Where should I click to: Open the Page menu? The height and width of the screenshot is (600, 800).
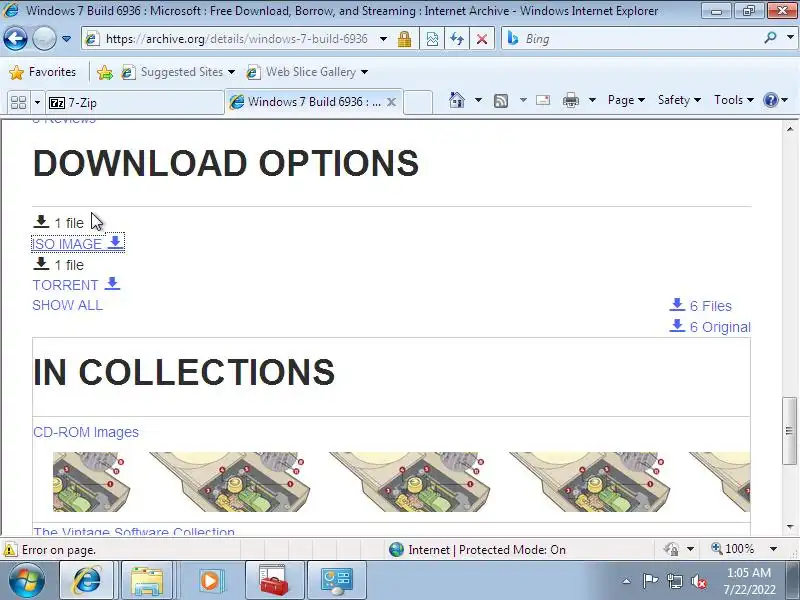tap(626, 100)
